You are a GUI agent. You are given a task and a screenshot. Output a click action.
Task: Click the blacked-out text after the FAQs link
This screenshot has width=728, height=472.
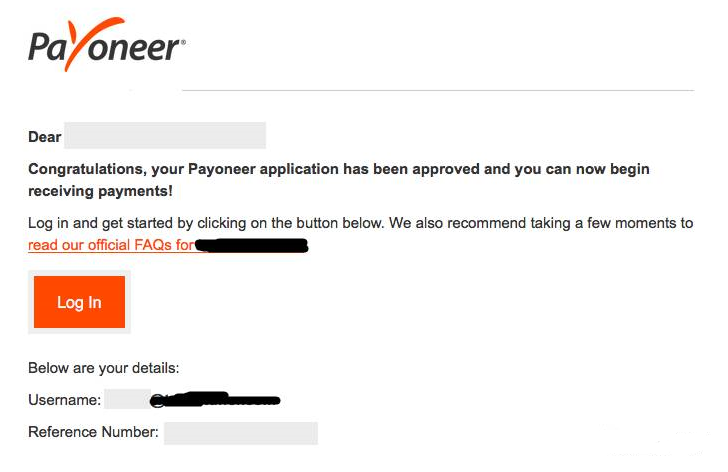(x=252, y=246)
